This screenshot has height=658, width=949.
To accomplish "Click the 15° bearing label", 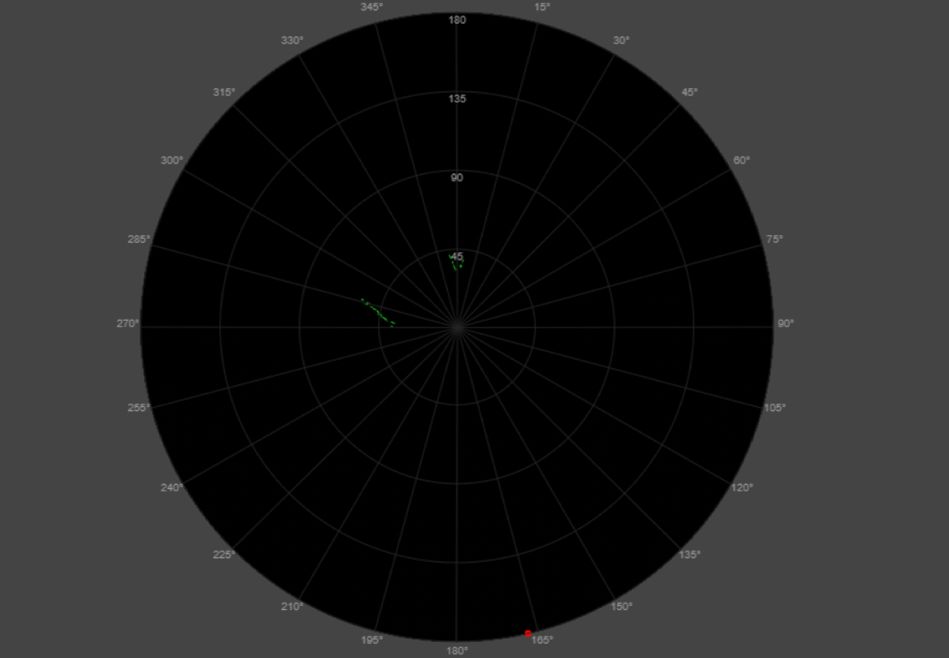I will 542,7.
